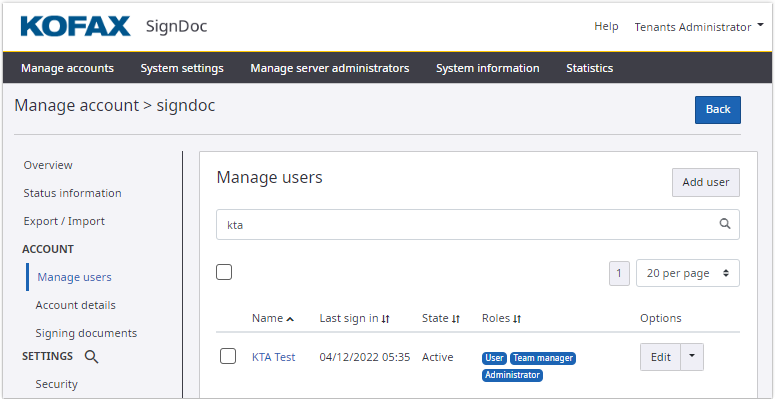
Task: Click the blue Back button
Action: [x=717, y=110]
